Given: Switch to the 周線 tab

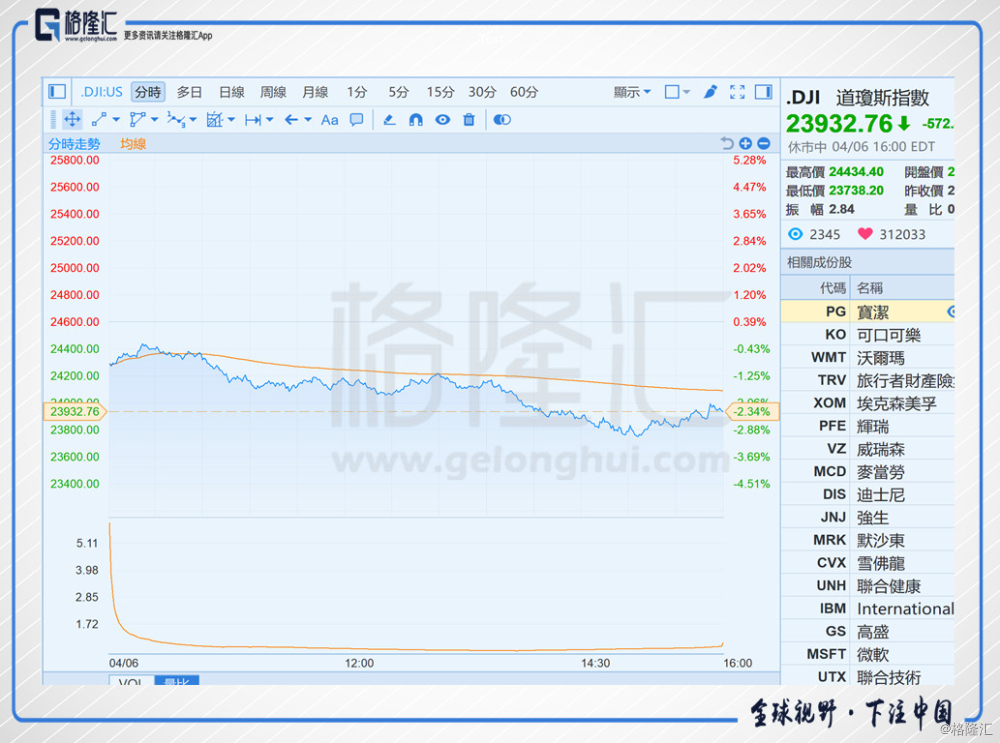Looking at the screenshot, I should coord(273,92).
